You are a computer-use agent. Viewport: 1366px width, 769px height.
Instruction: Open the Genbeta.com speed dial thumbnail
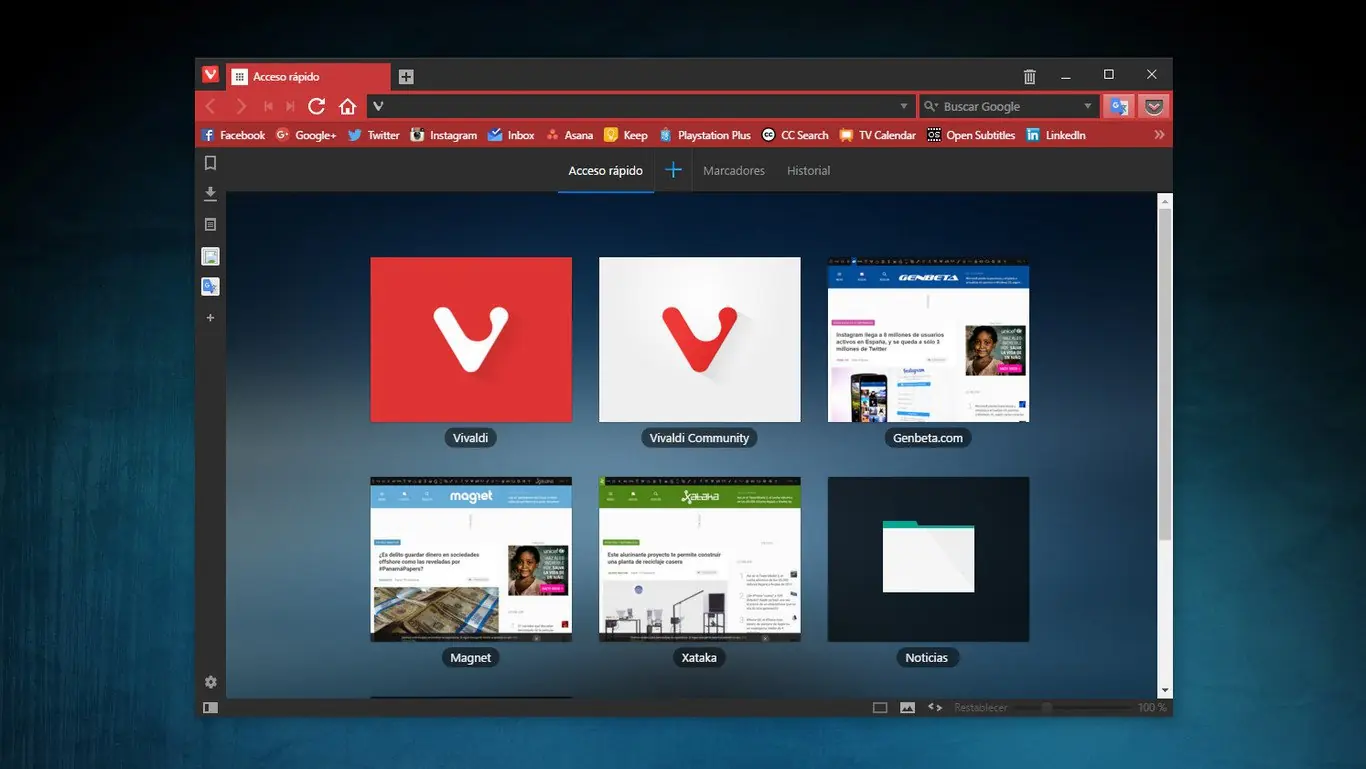pyautogui.click(x=928, y=340)
